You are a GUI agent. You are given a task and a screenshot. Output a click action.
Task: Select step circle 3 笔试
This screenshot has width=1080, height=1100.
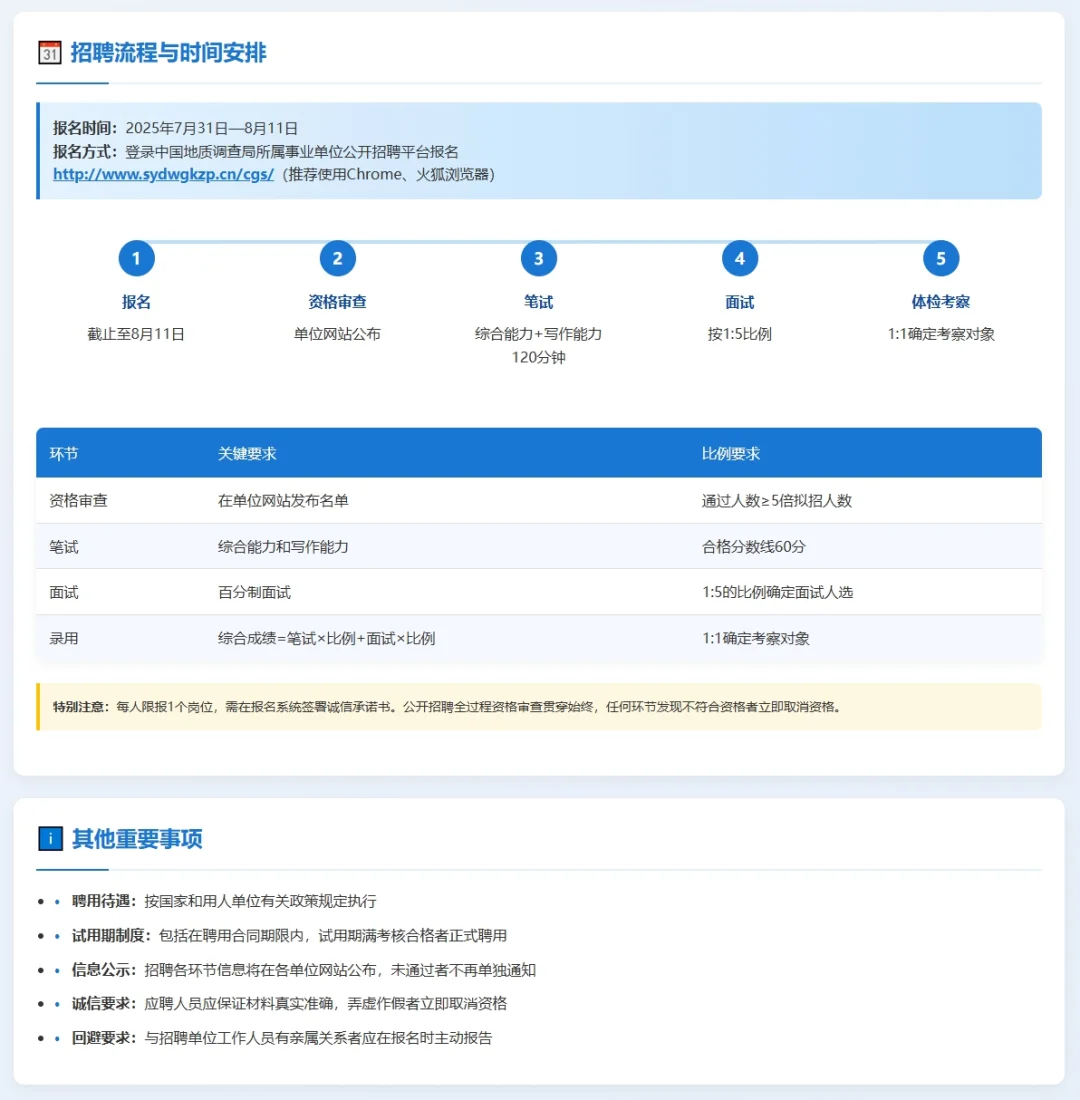[539, 258]
